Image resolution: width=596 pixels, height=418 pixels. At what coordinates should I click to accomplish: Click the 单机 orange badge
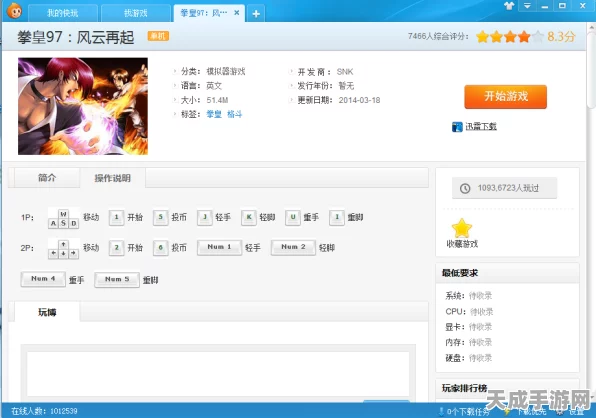pos(158,36)
